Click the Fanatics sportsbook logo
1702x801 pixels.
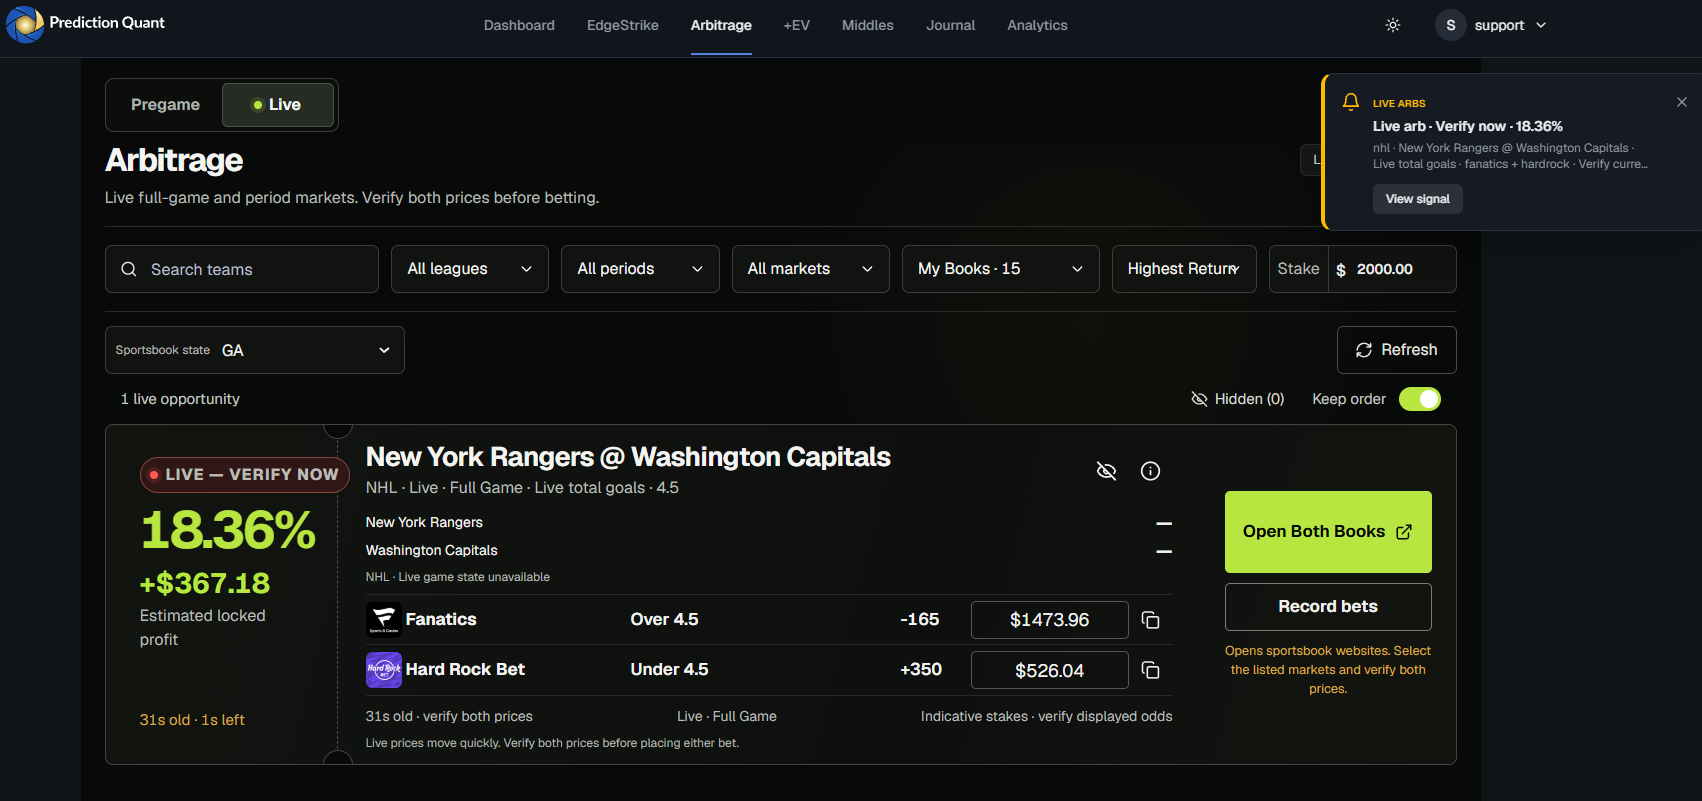[383, 620]
